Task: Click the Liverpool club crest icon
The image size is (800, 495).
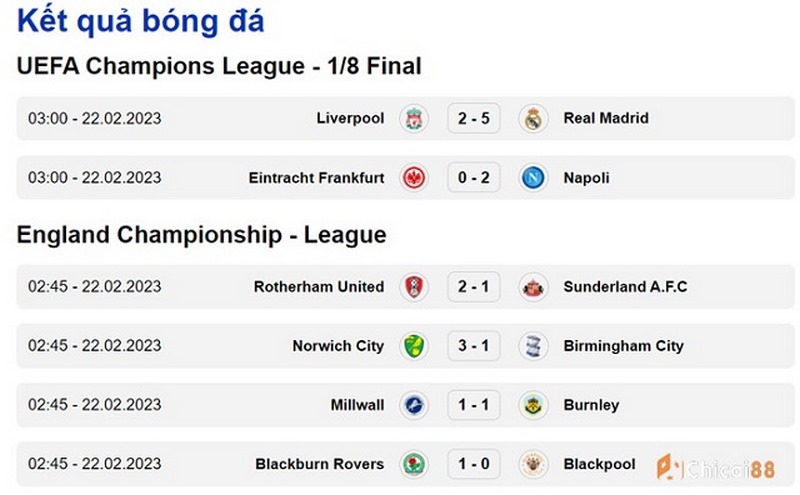Action: pyautogui.click(x=414, y=118)
